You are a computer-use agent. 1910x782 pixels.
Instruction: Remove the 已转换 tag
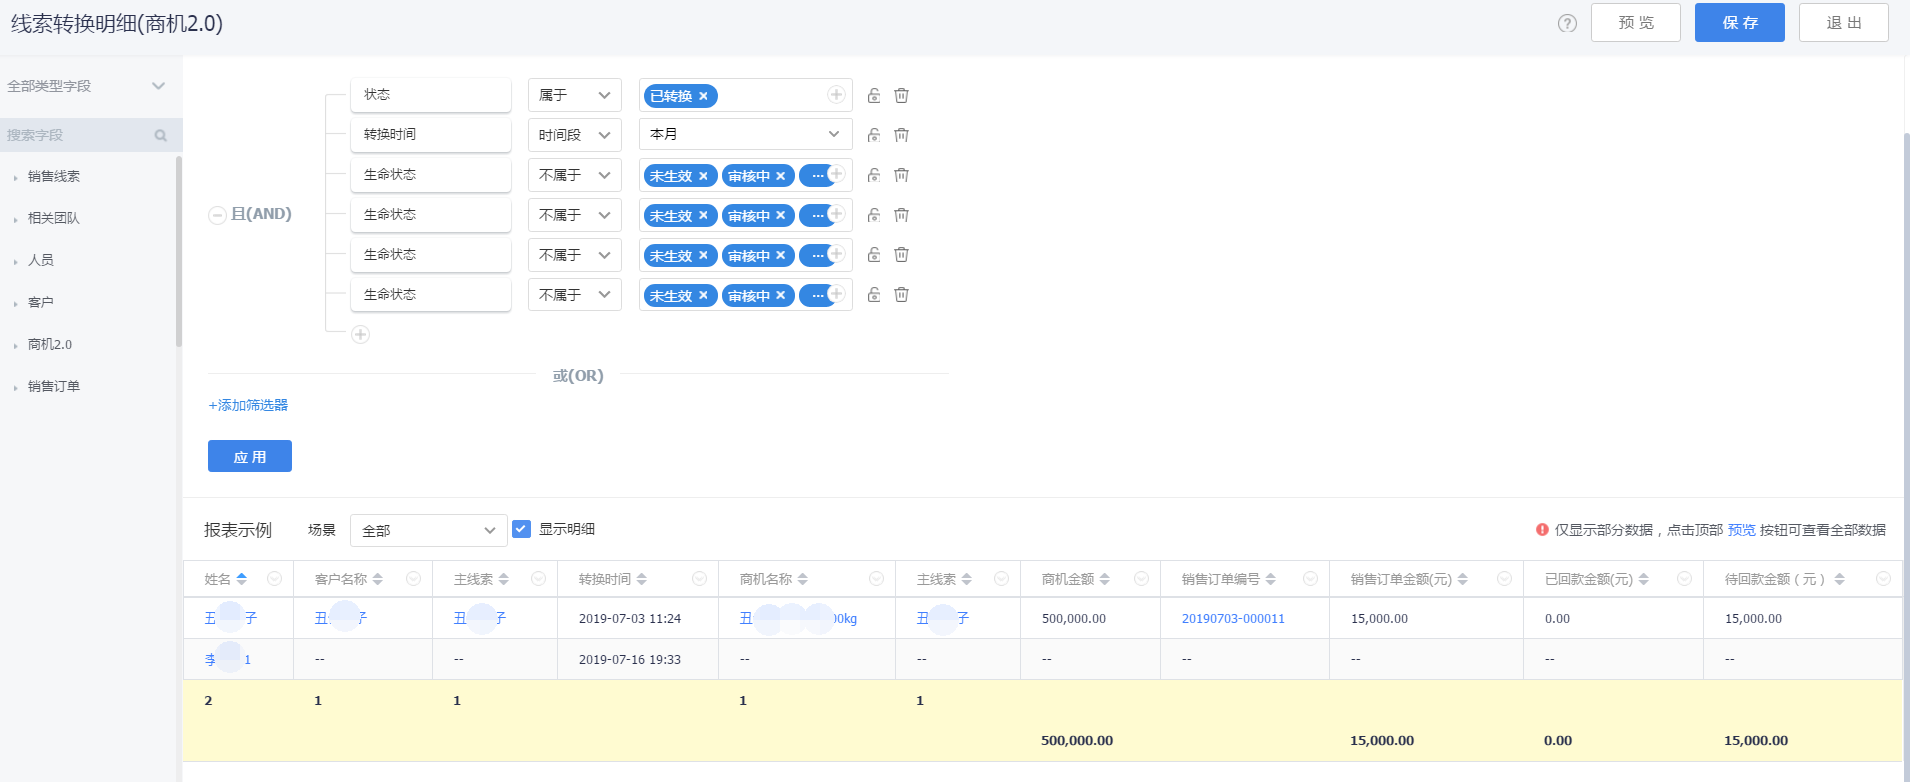[x=703, y=96]
